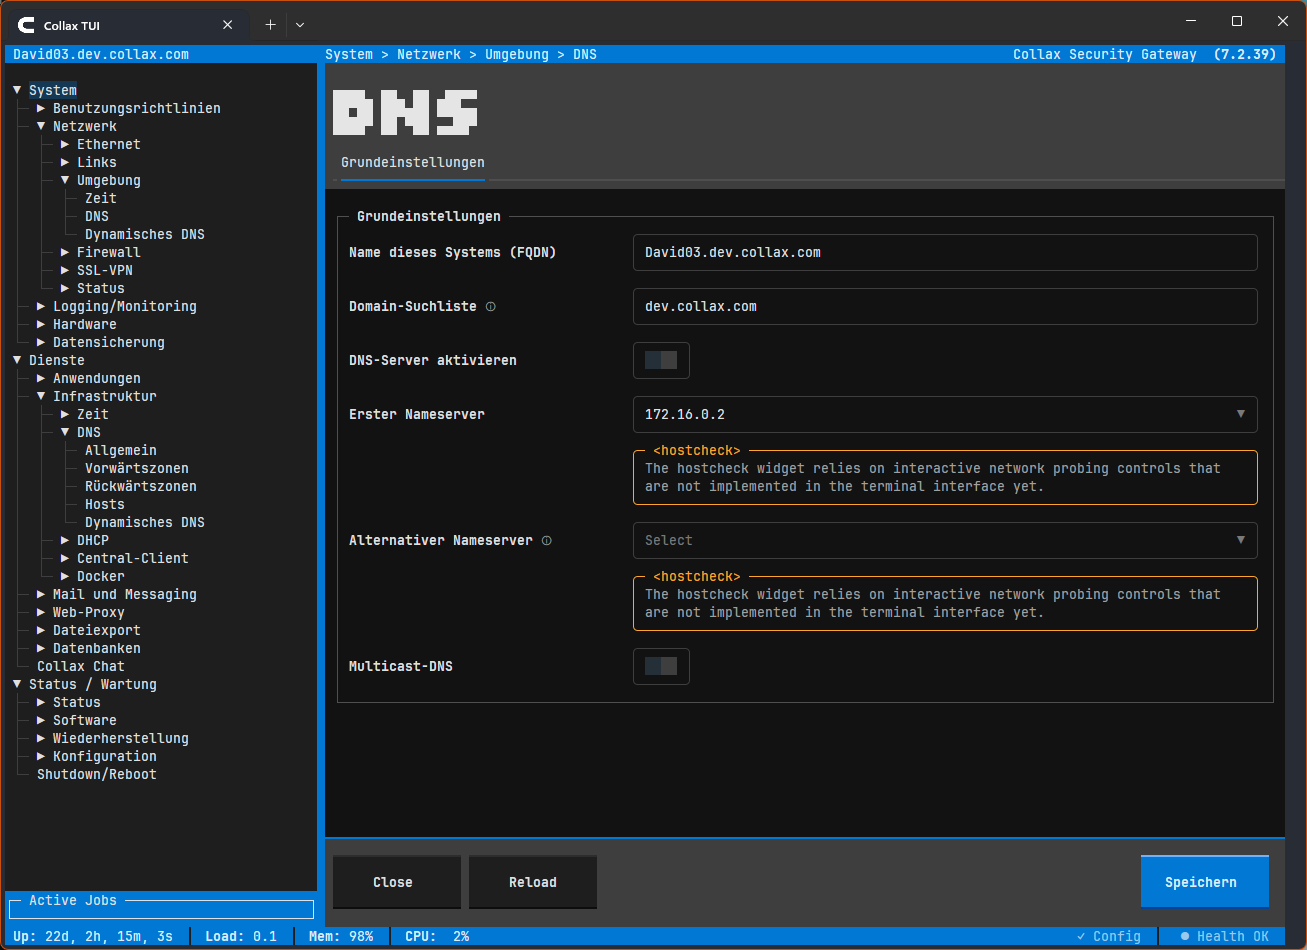
Task: Click the Reload button
Action: [532, 882]
